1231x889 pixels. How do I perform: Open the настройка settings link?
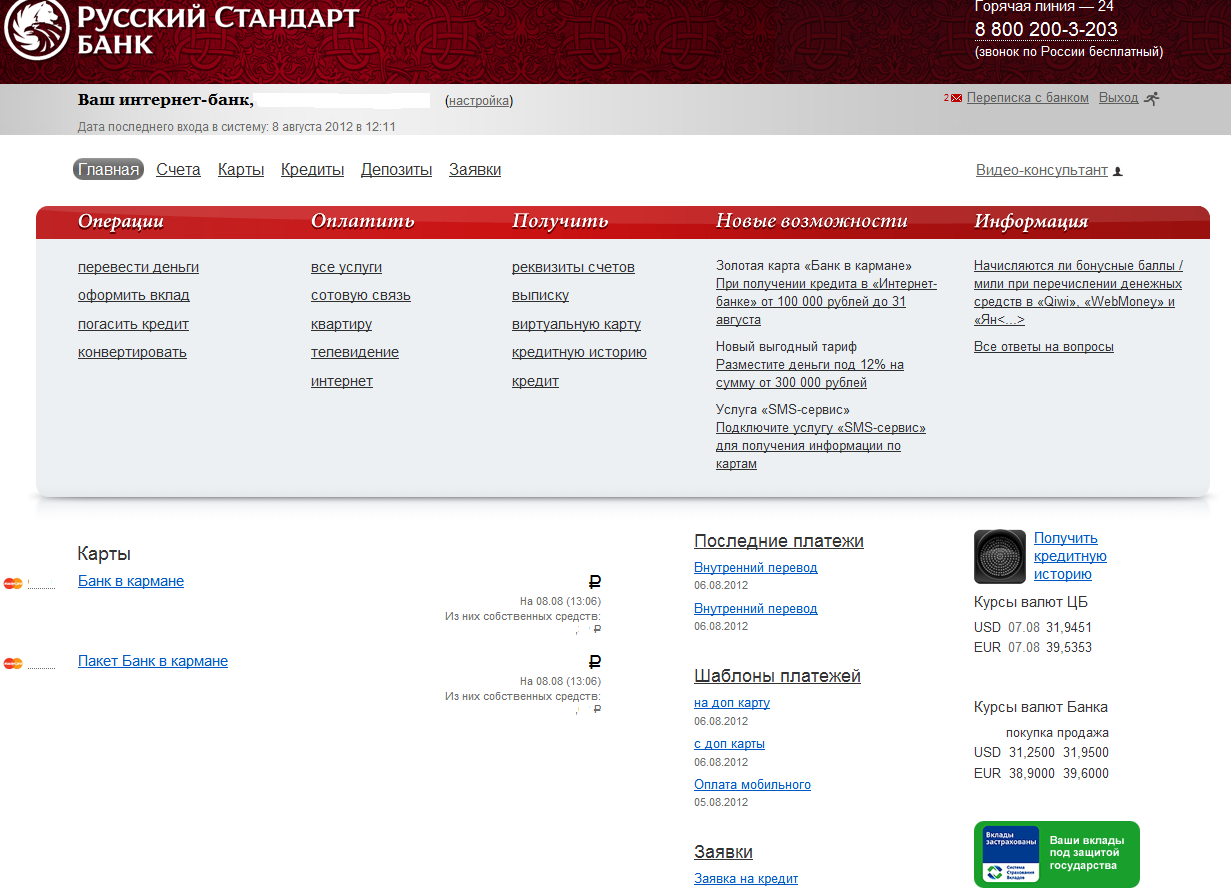(479, 101)
